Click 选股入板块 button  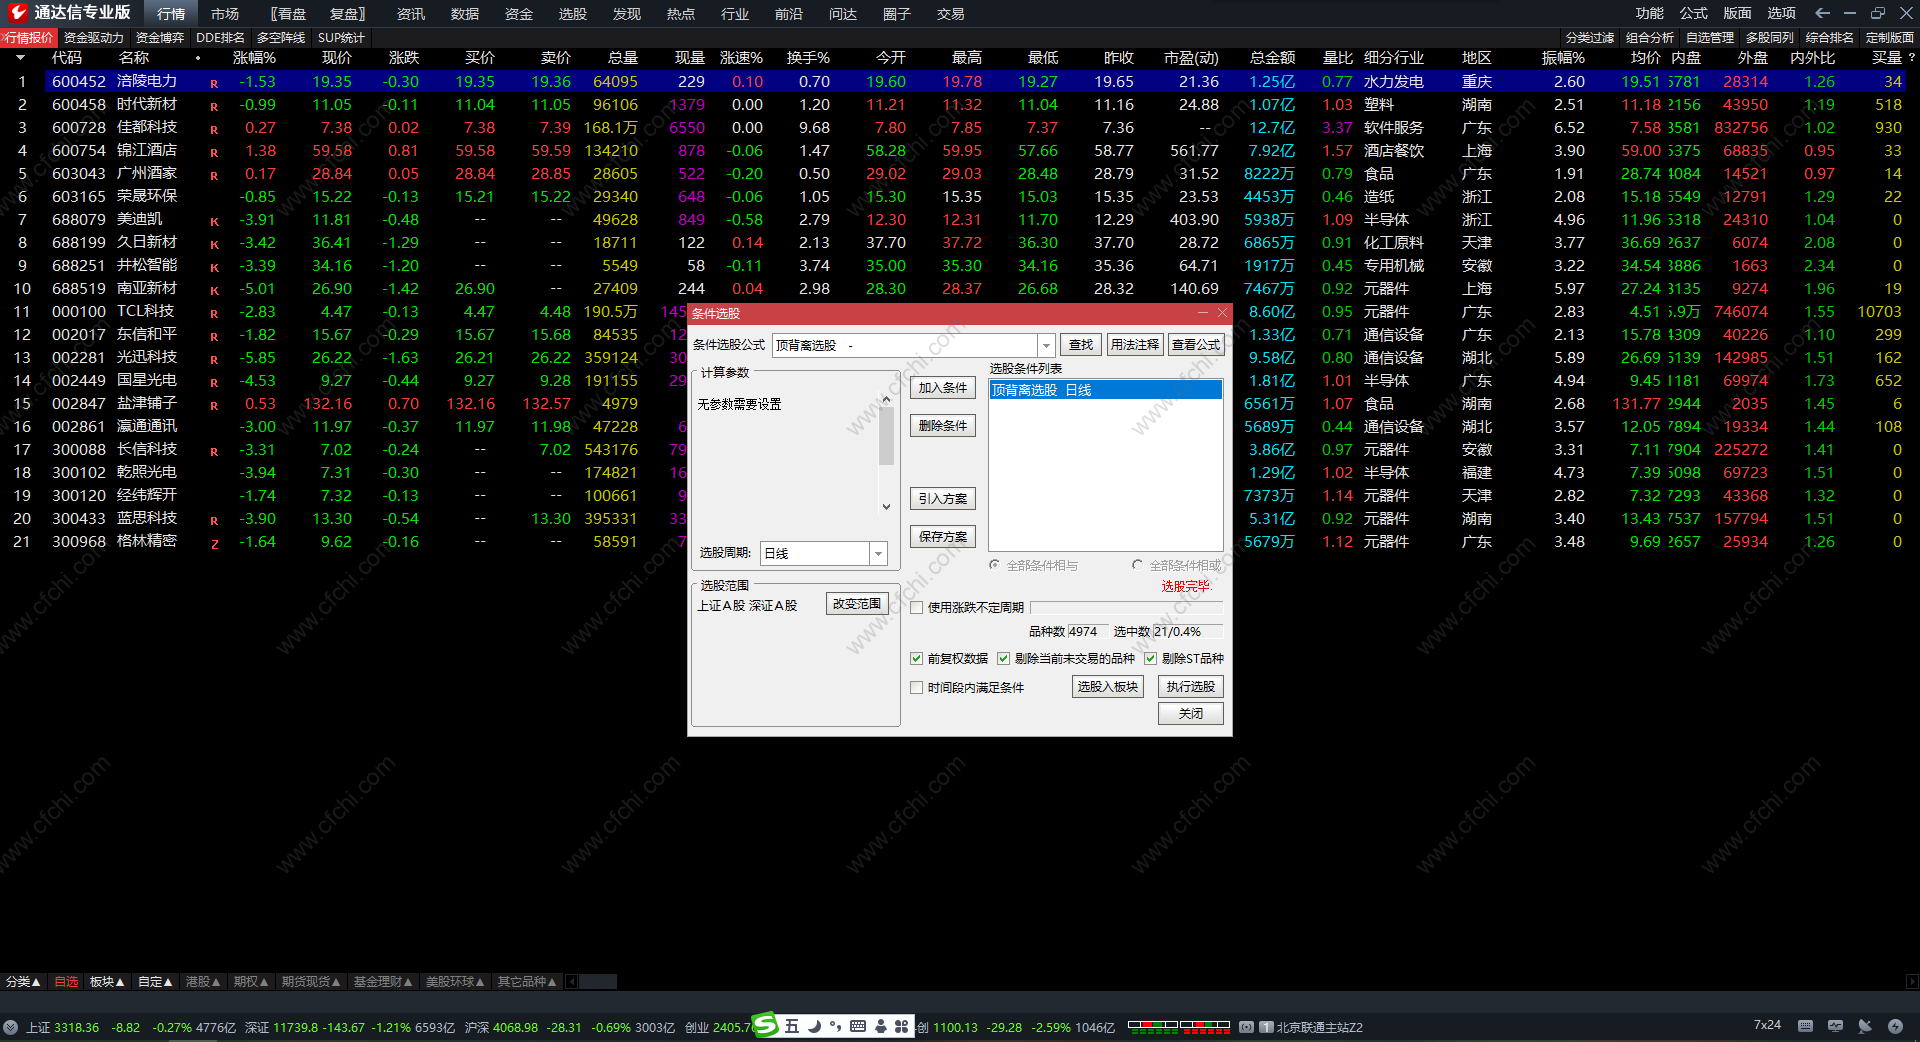click(x=1108, y=687)
